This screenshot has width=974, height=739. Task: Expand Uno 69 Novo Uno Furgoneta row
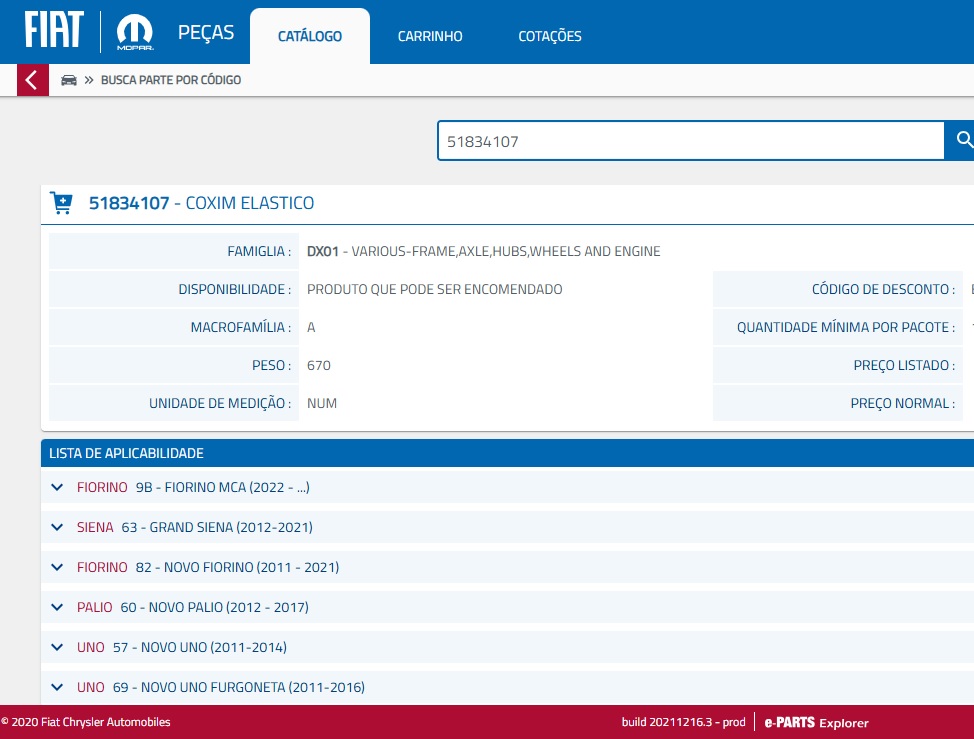[57, 687]
